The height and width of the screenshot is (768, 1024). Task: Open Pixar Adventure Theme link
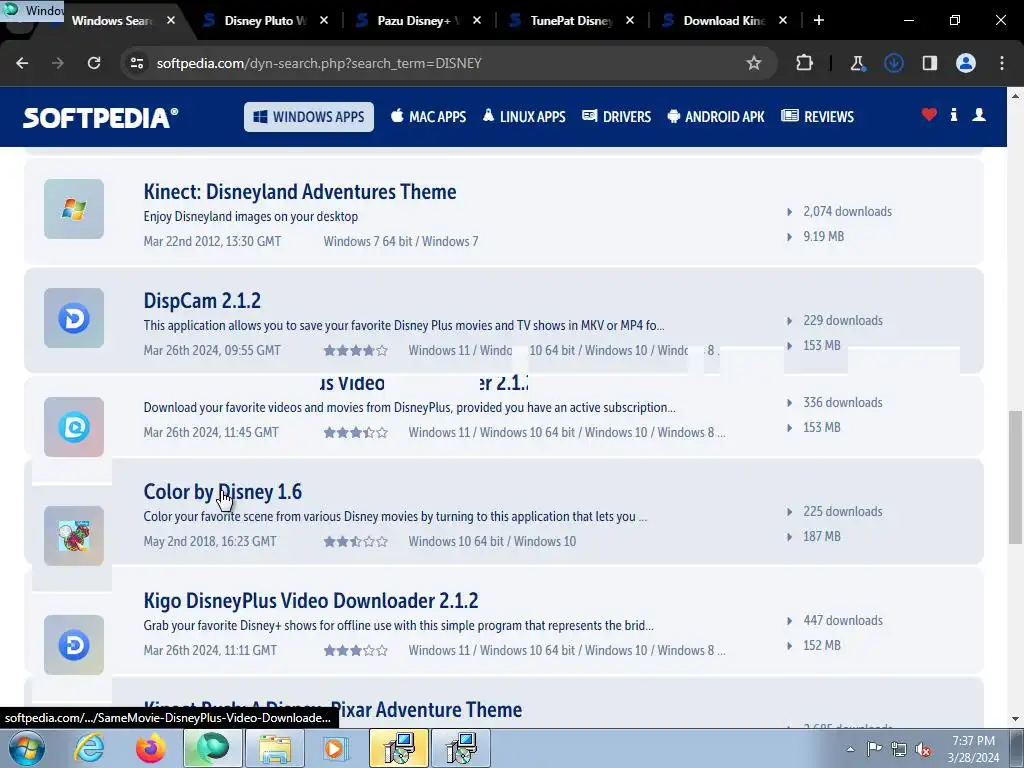click(332, 710)
